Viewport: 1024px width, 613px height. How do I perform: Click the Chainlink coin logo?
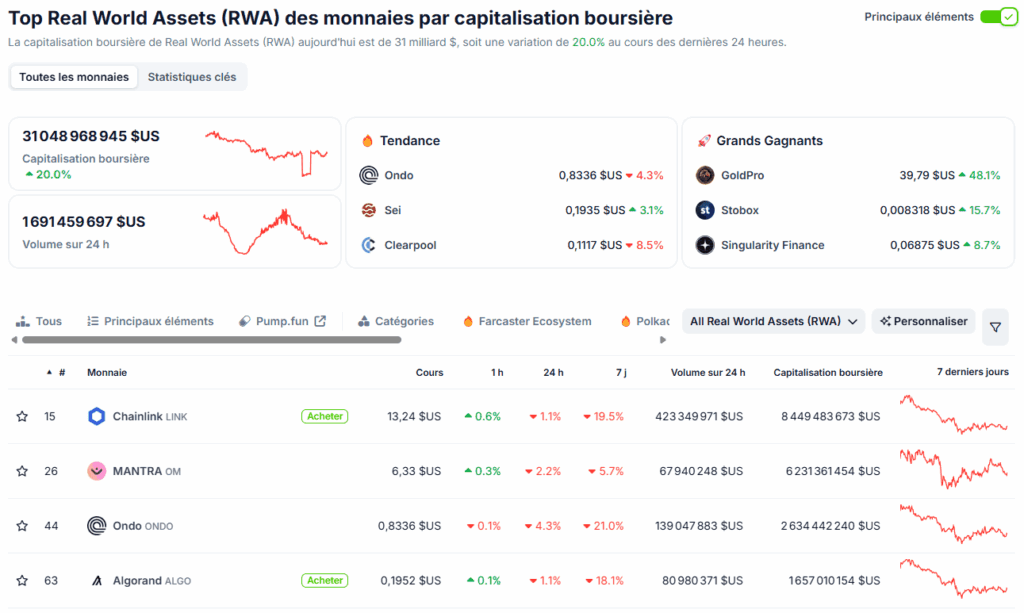click(97, 416)
